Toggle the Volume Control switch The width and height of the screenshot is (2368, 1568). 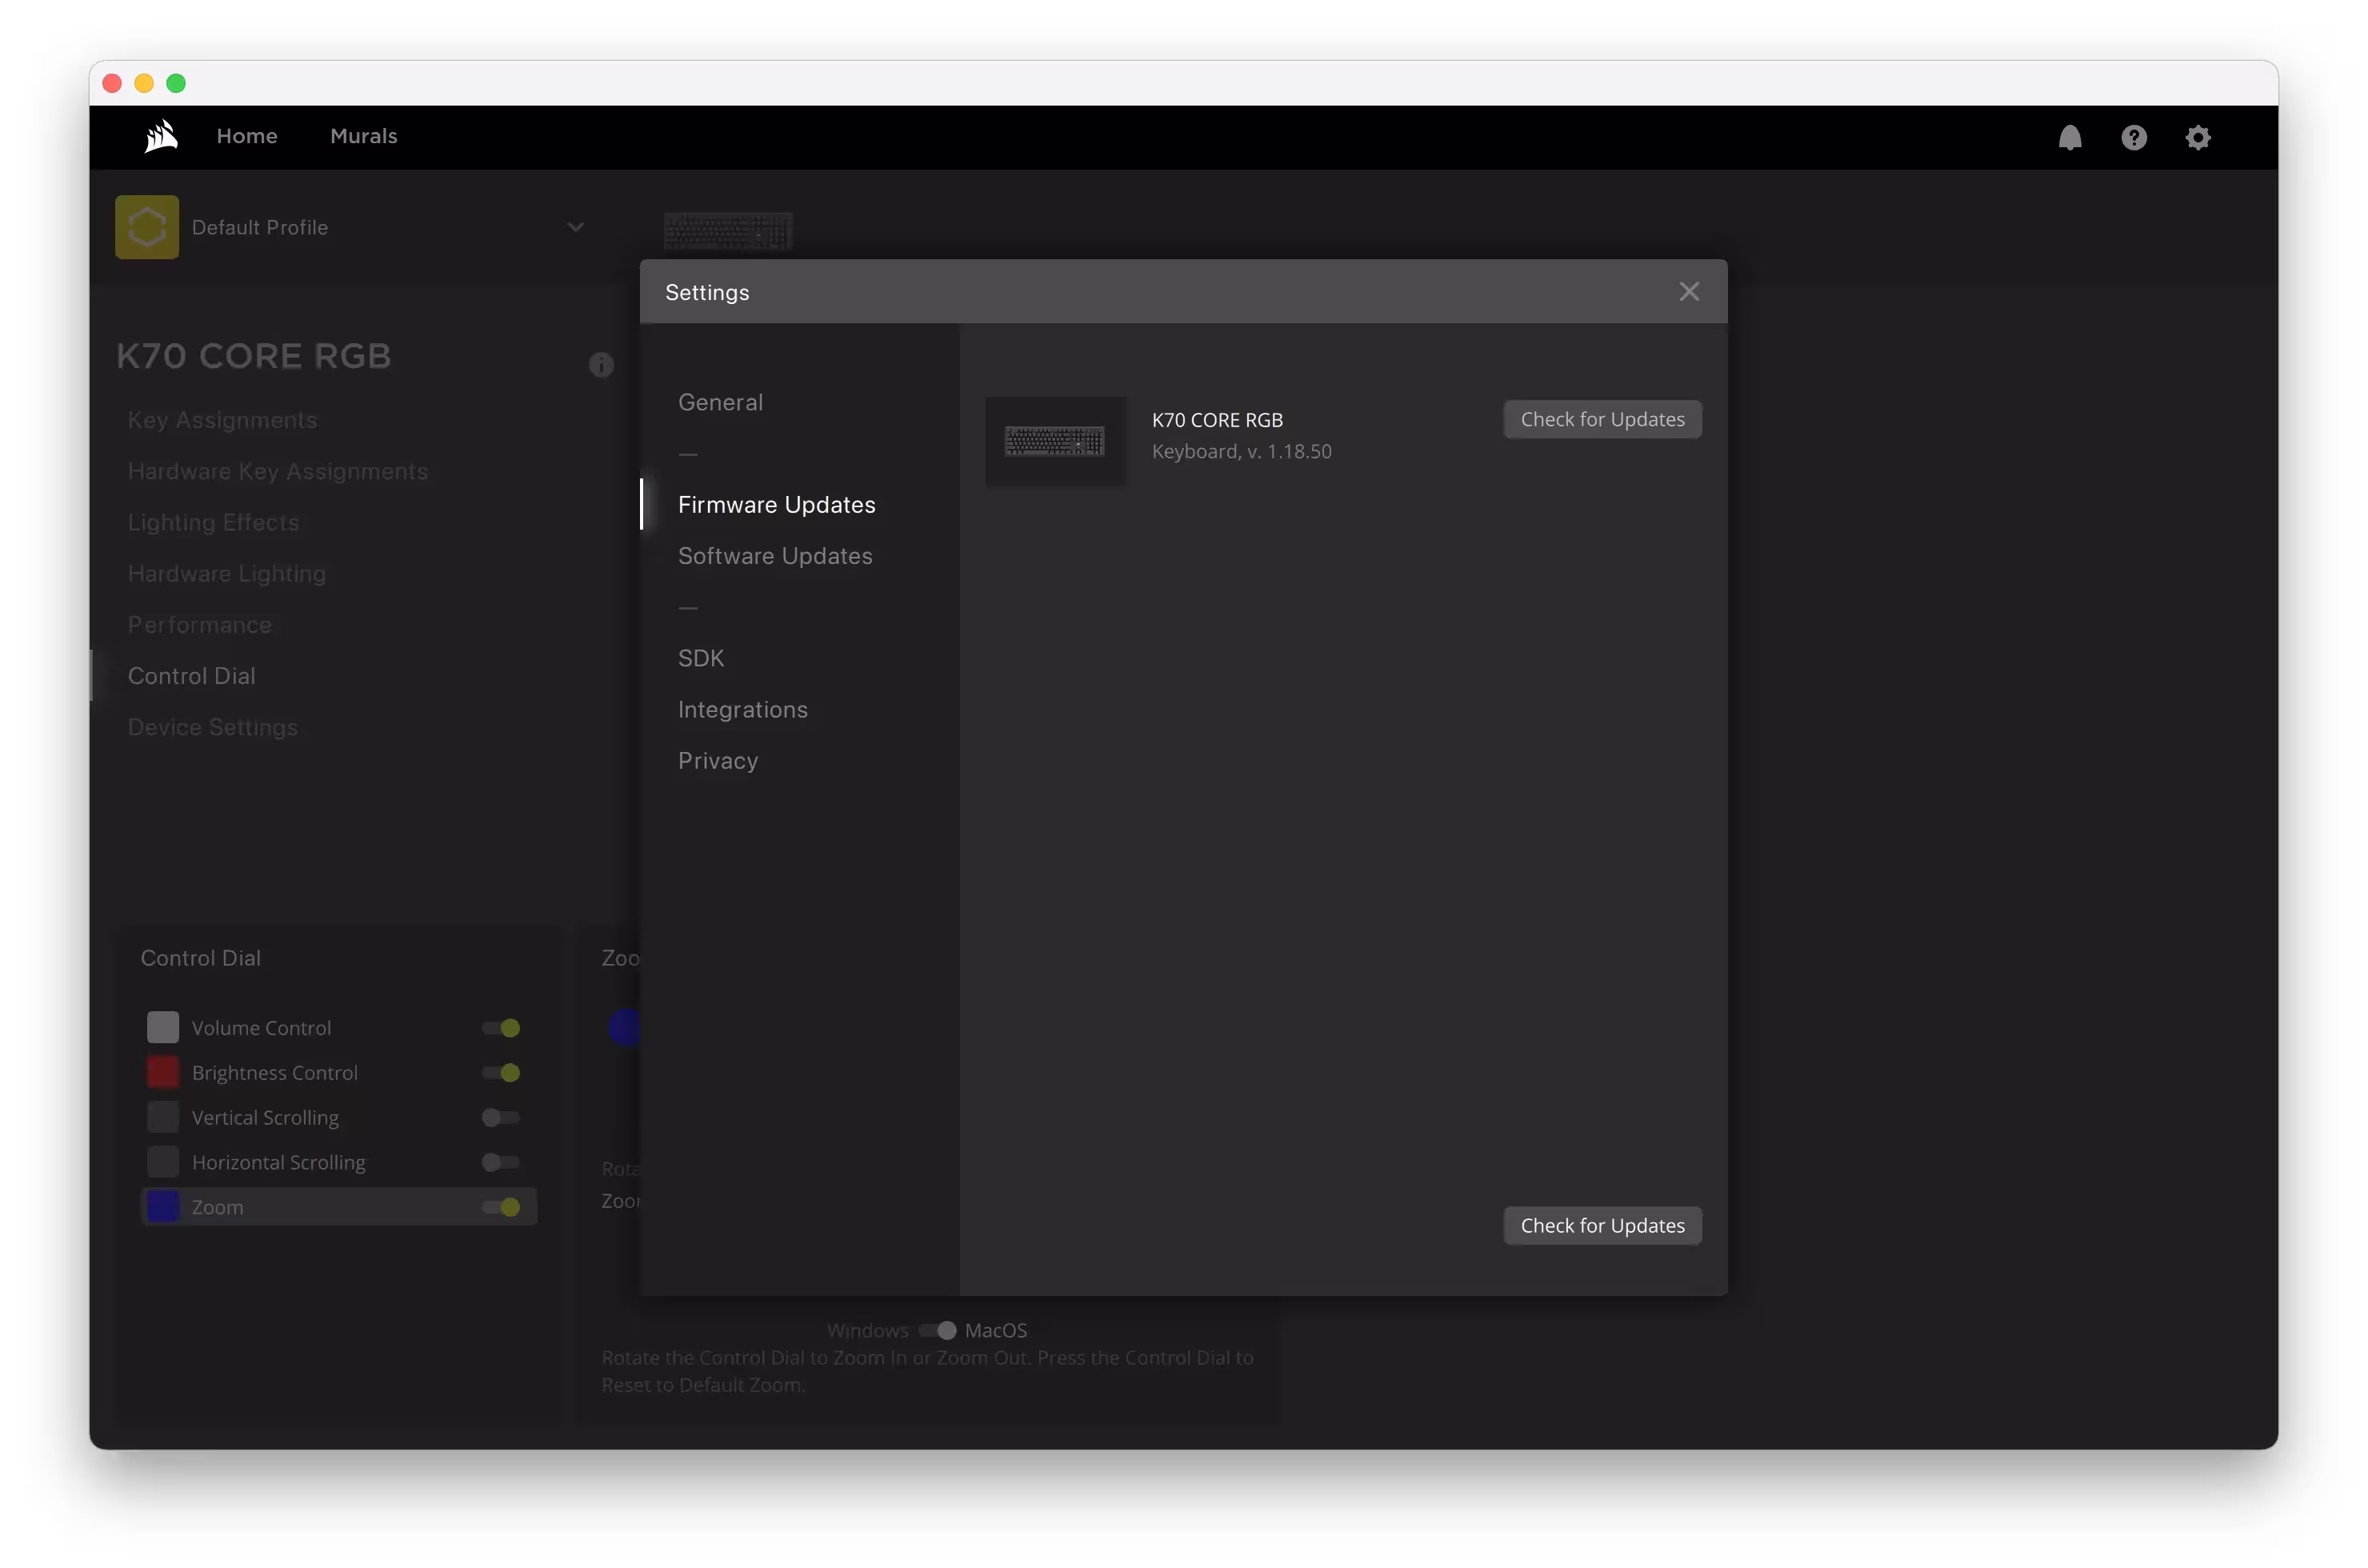point(501,1028)
